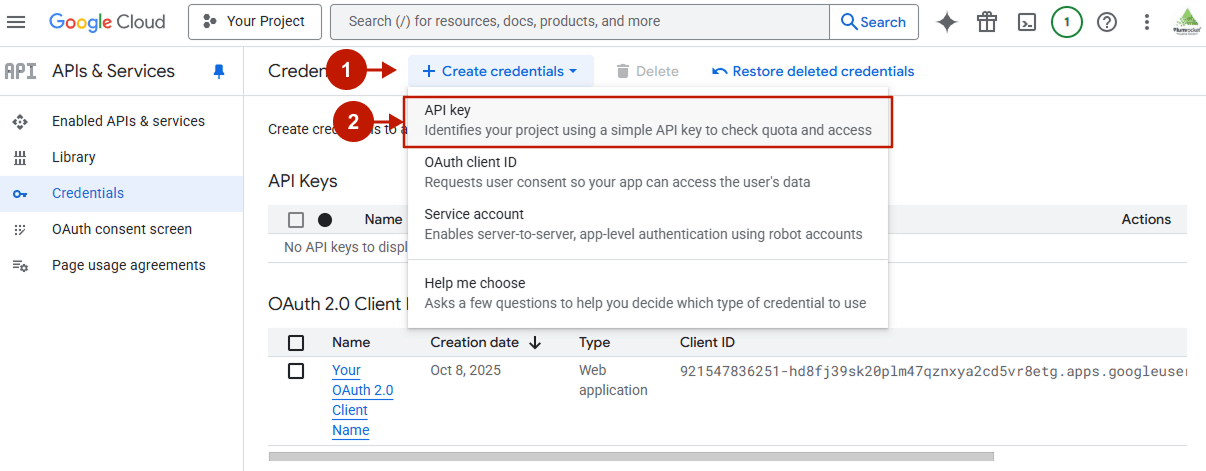Click the Library icon in sidebar

point(20,157)
